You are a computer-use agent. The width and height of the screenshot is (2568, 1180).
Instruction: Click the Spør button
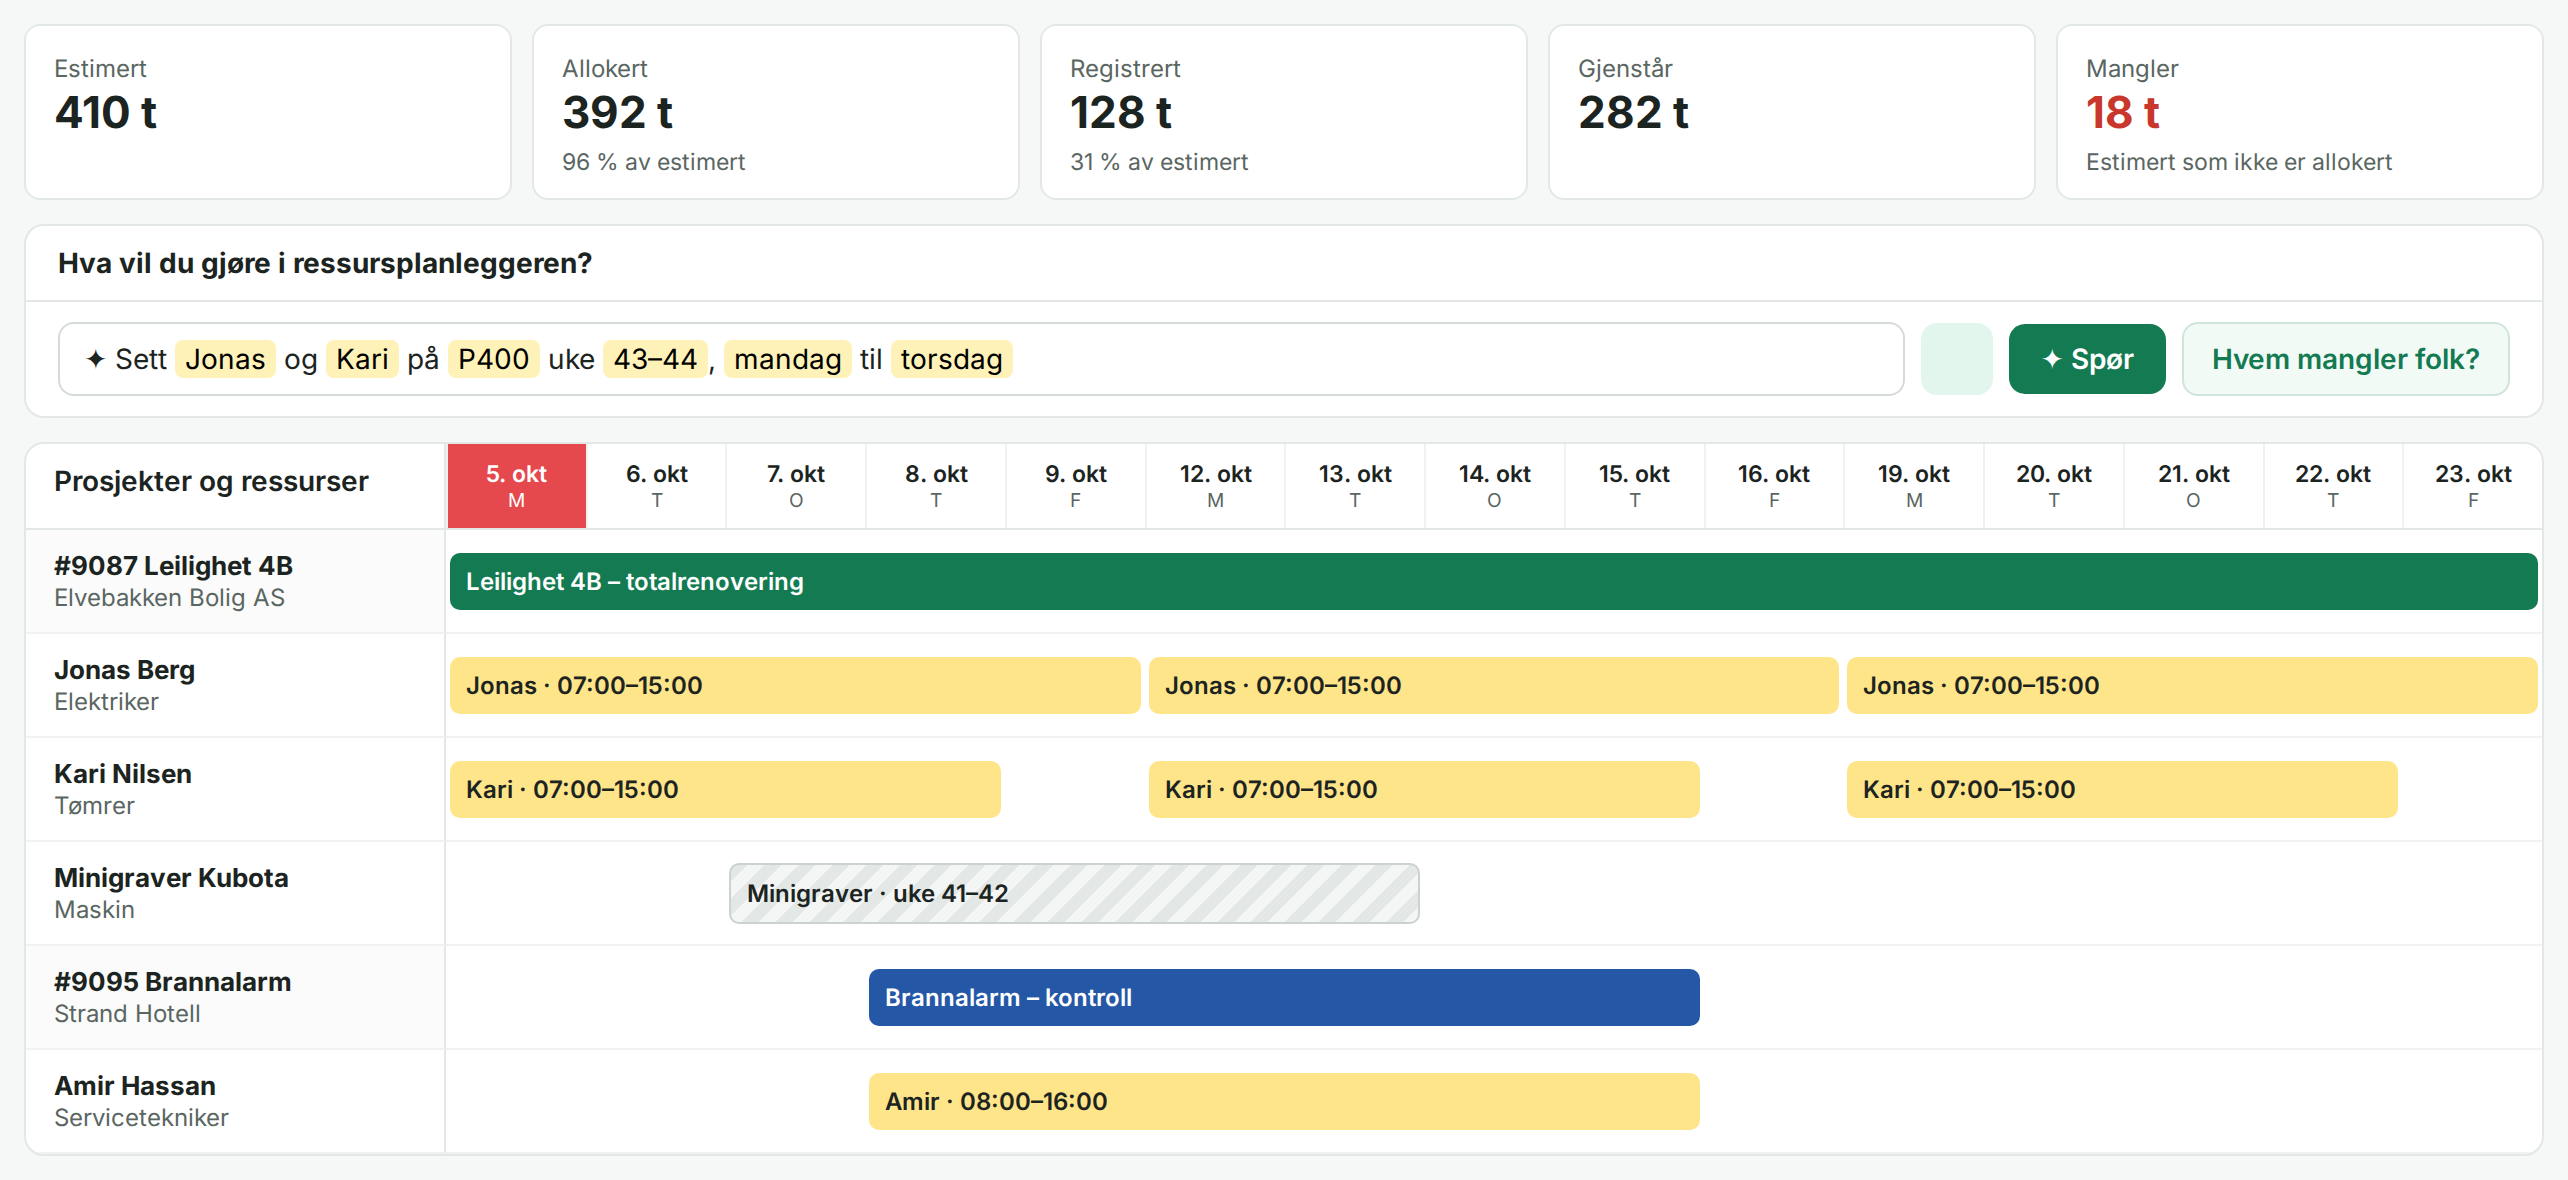click(2086, 359)
